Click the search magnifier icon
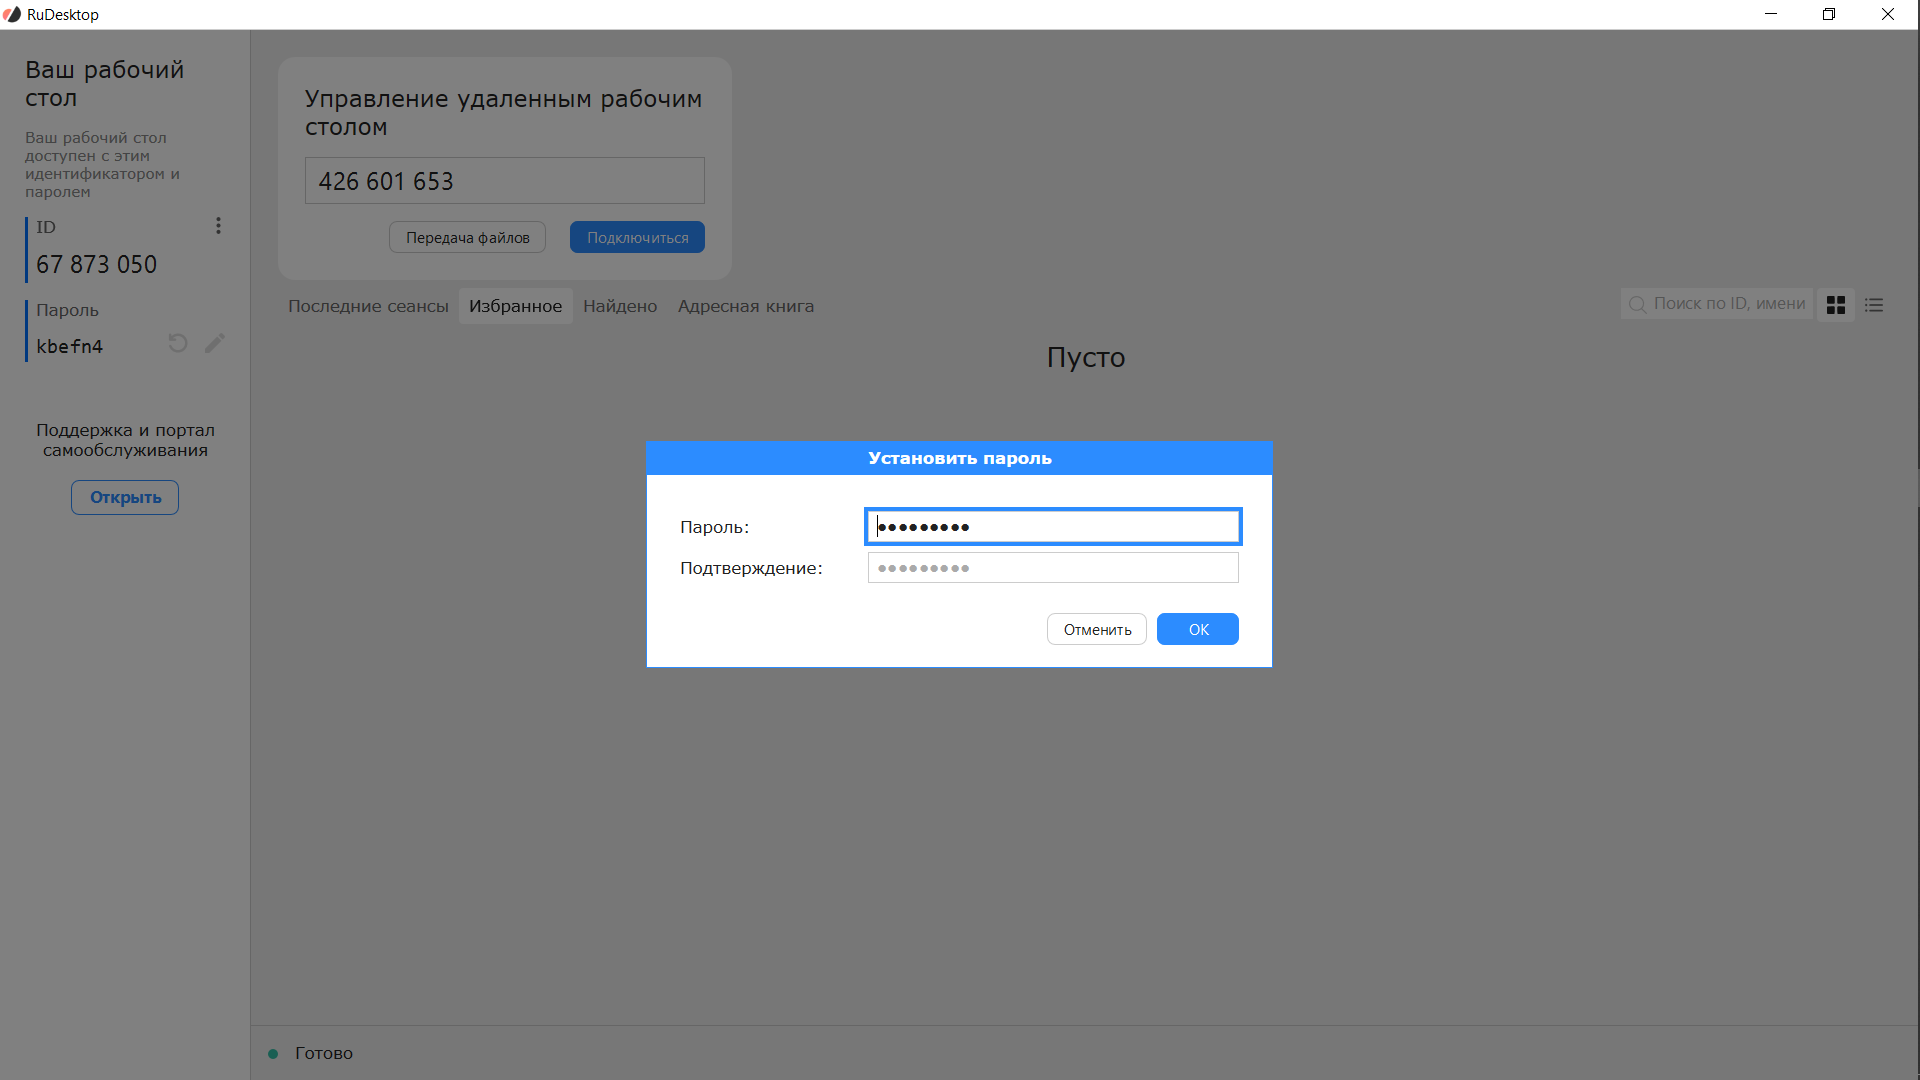Screen dimensions: 1920x1080 1637,304
